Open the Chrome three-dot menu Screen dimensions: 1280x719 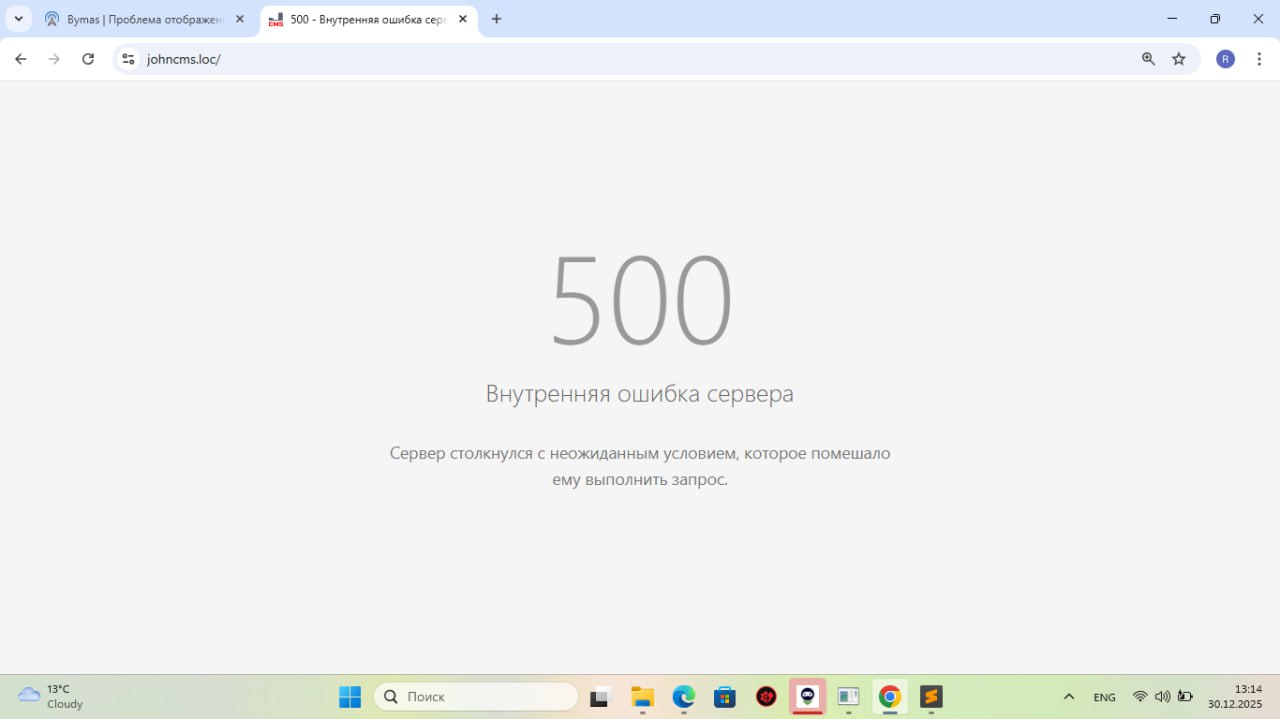point(1259,59)
